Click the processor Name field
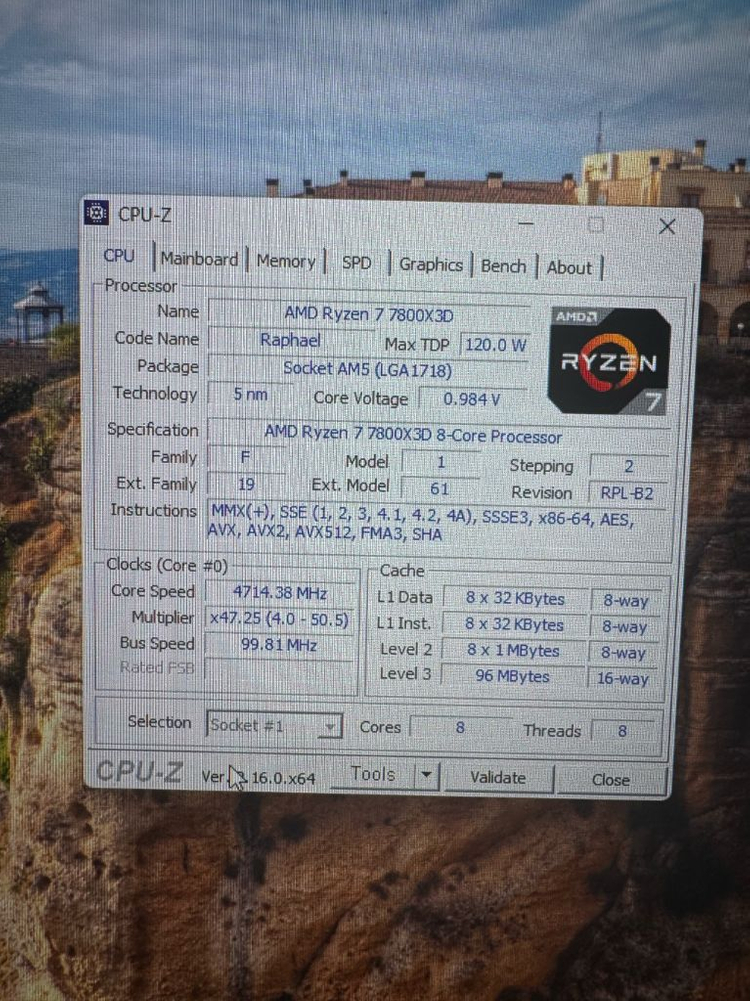The image size is (750, 1001). click(369, 315)
